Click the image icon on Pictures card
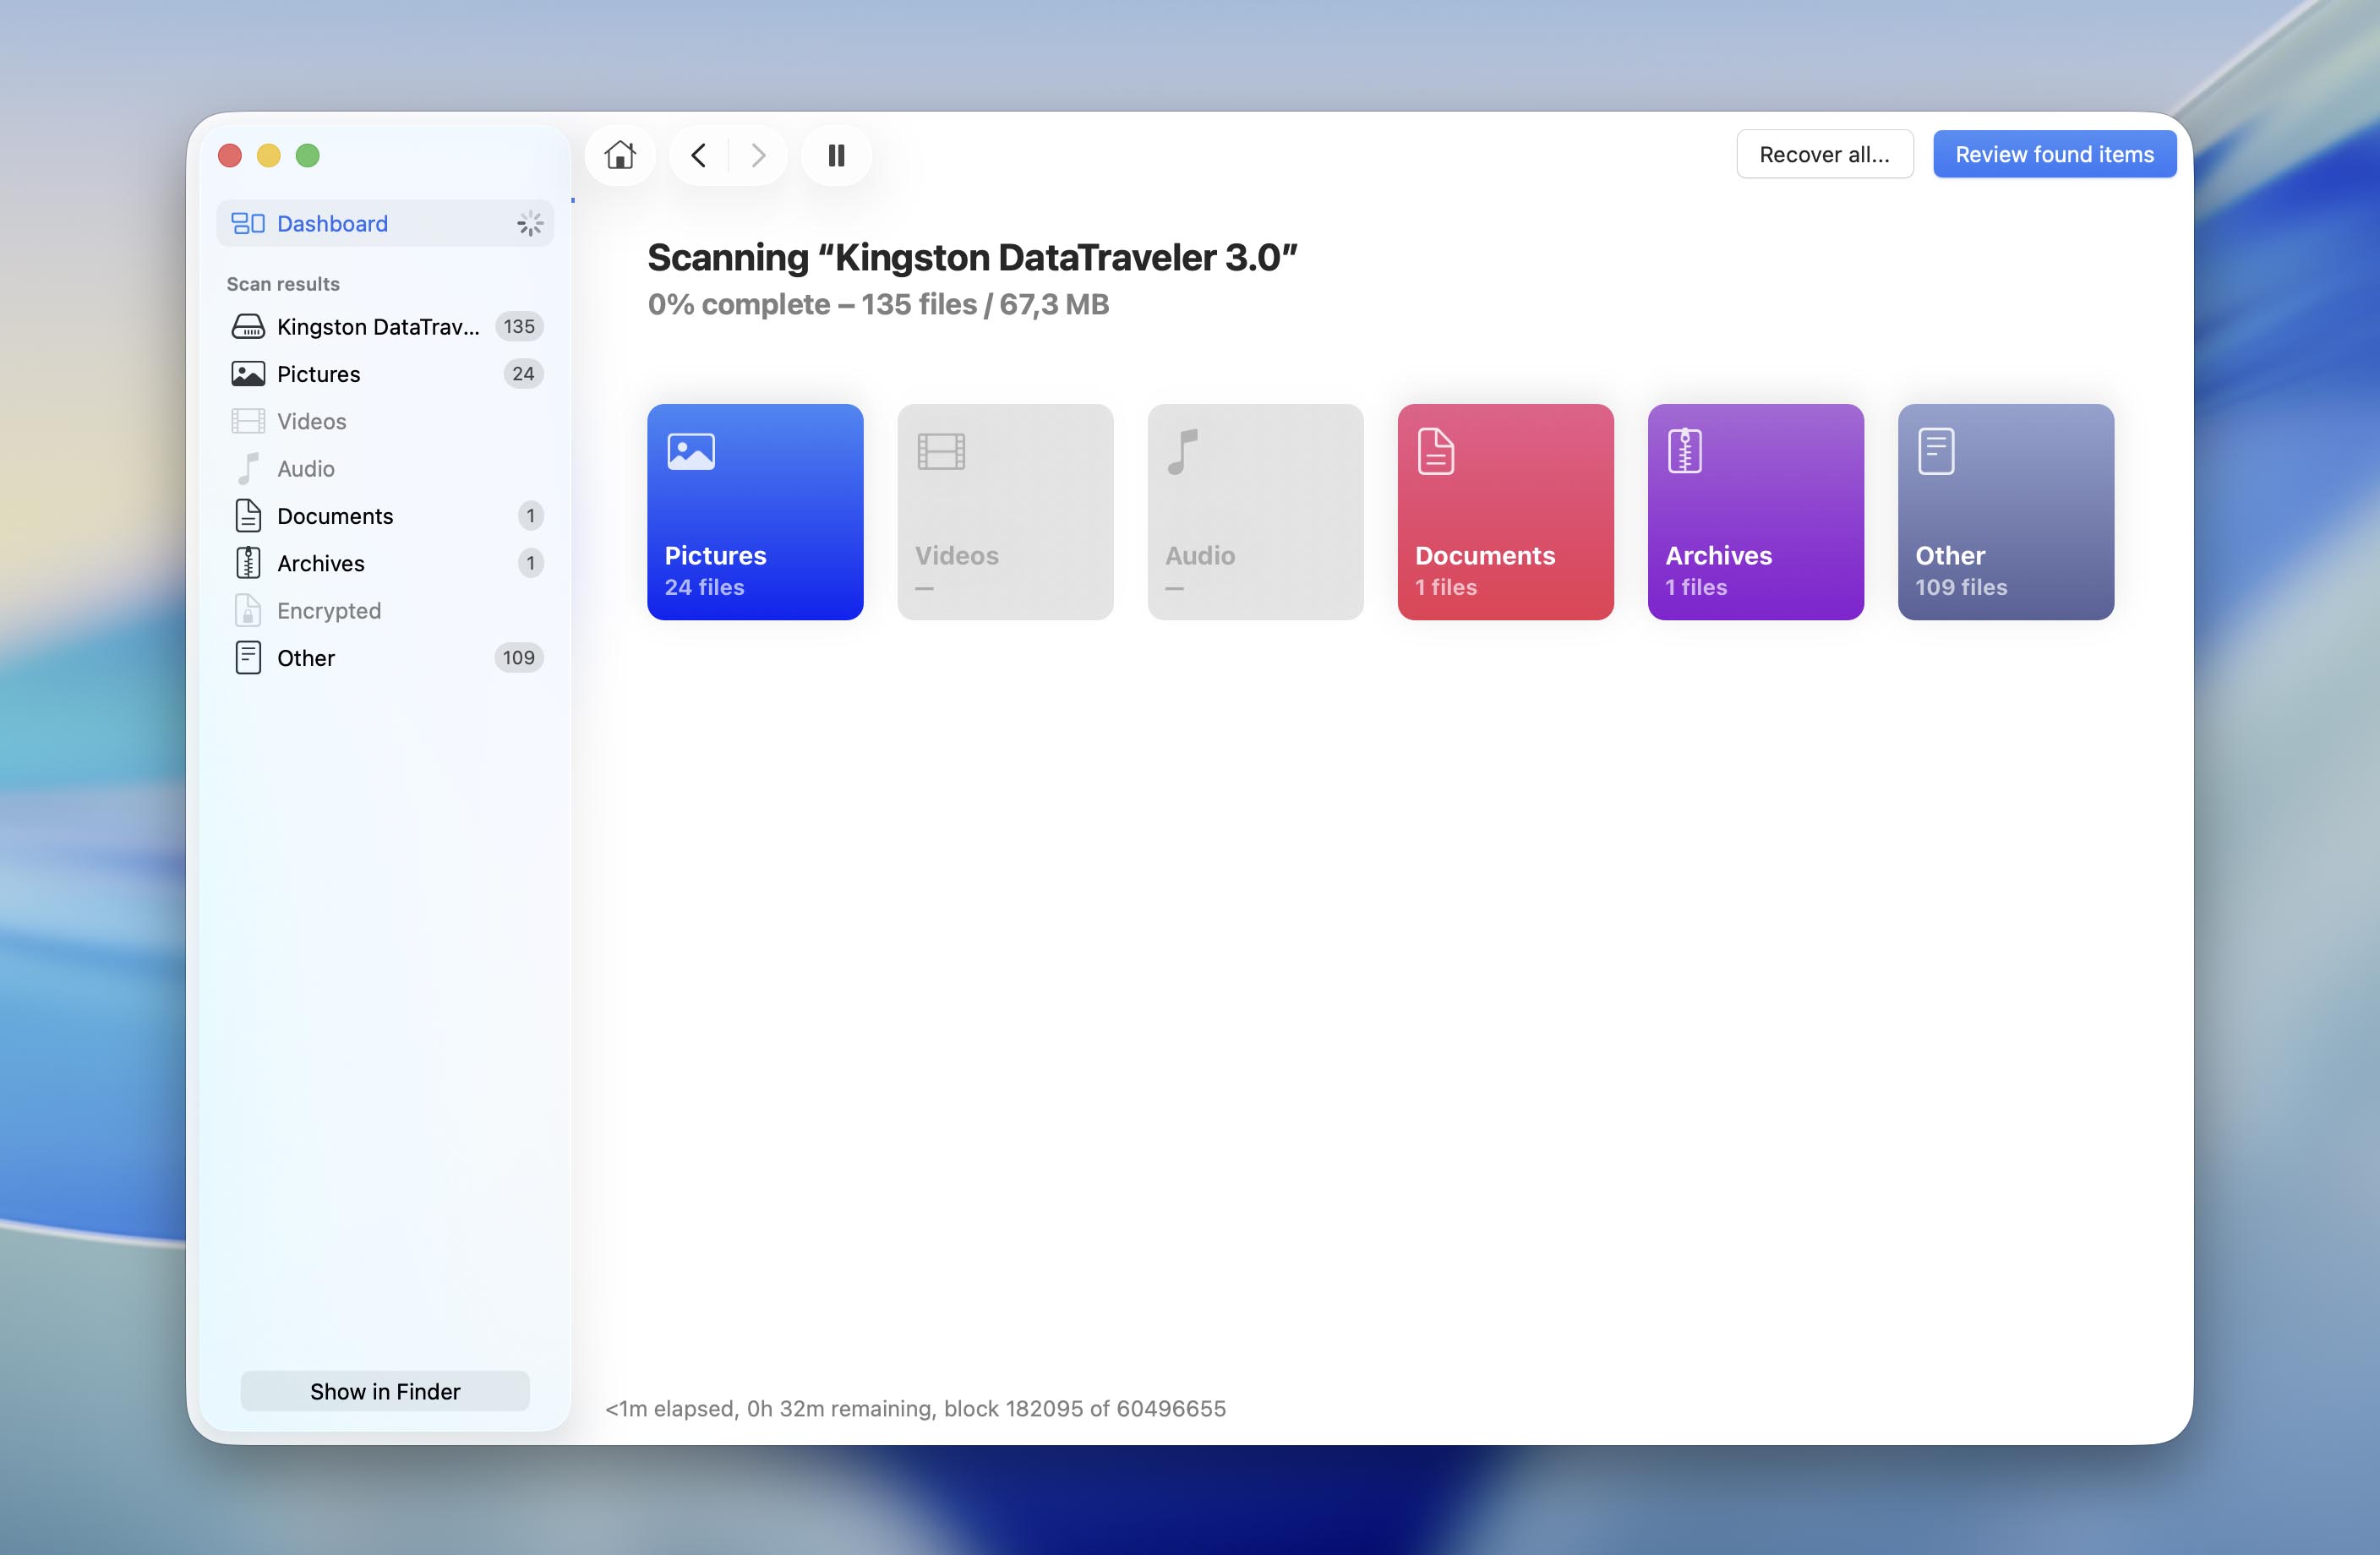2380x1555 pixels. pyautogui.click(x=691, y=451)
